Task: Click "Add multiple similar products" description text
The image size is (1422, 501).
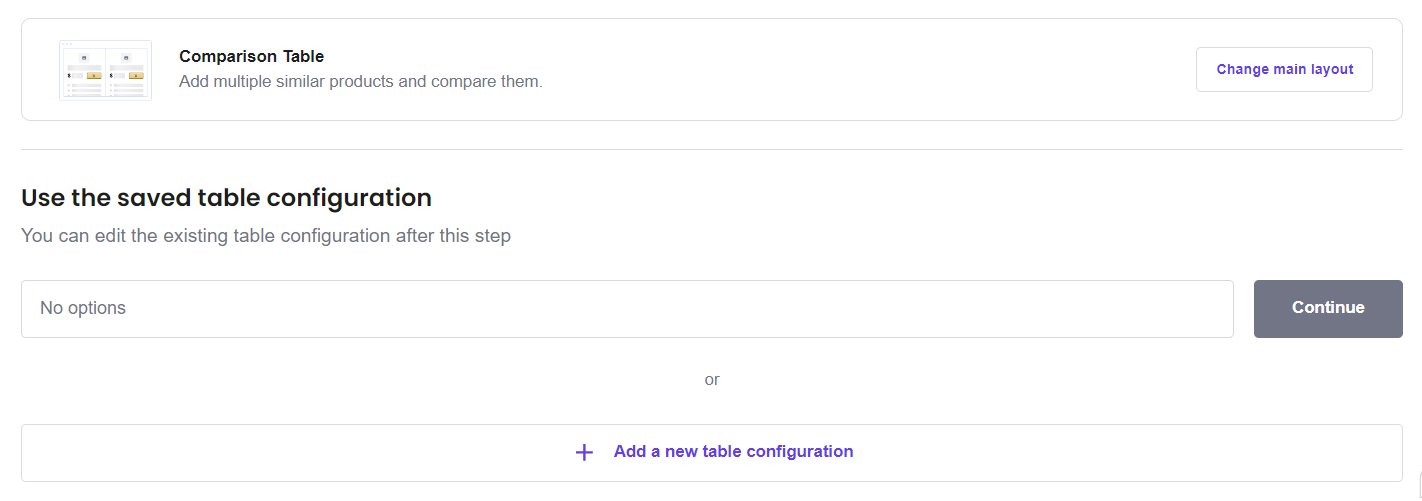Action: click(x=360, y=81)
